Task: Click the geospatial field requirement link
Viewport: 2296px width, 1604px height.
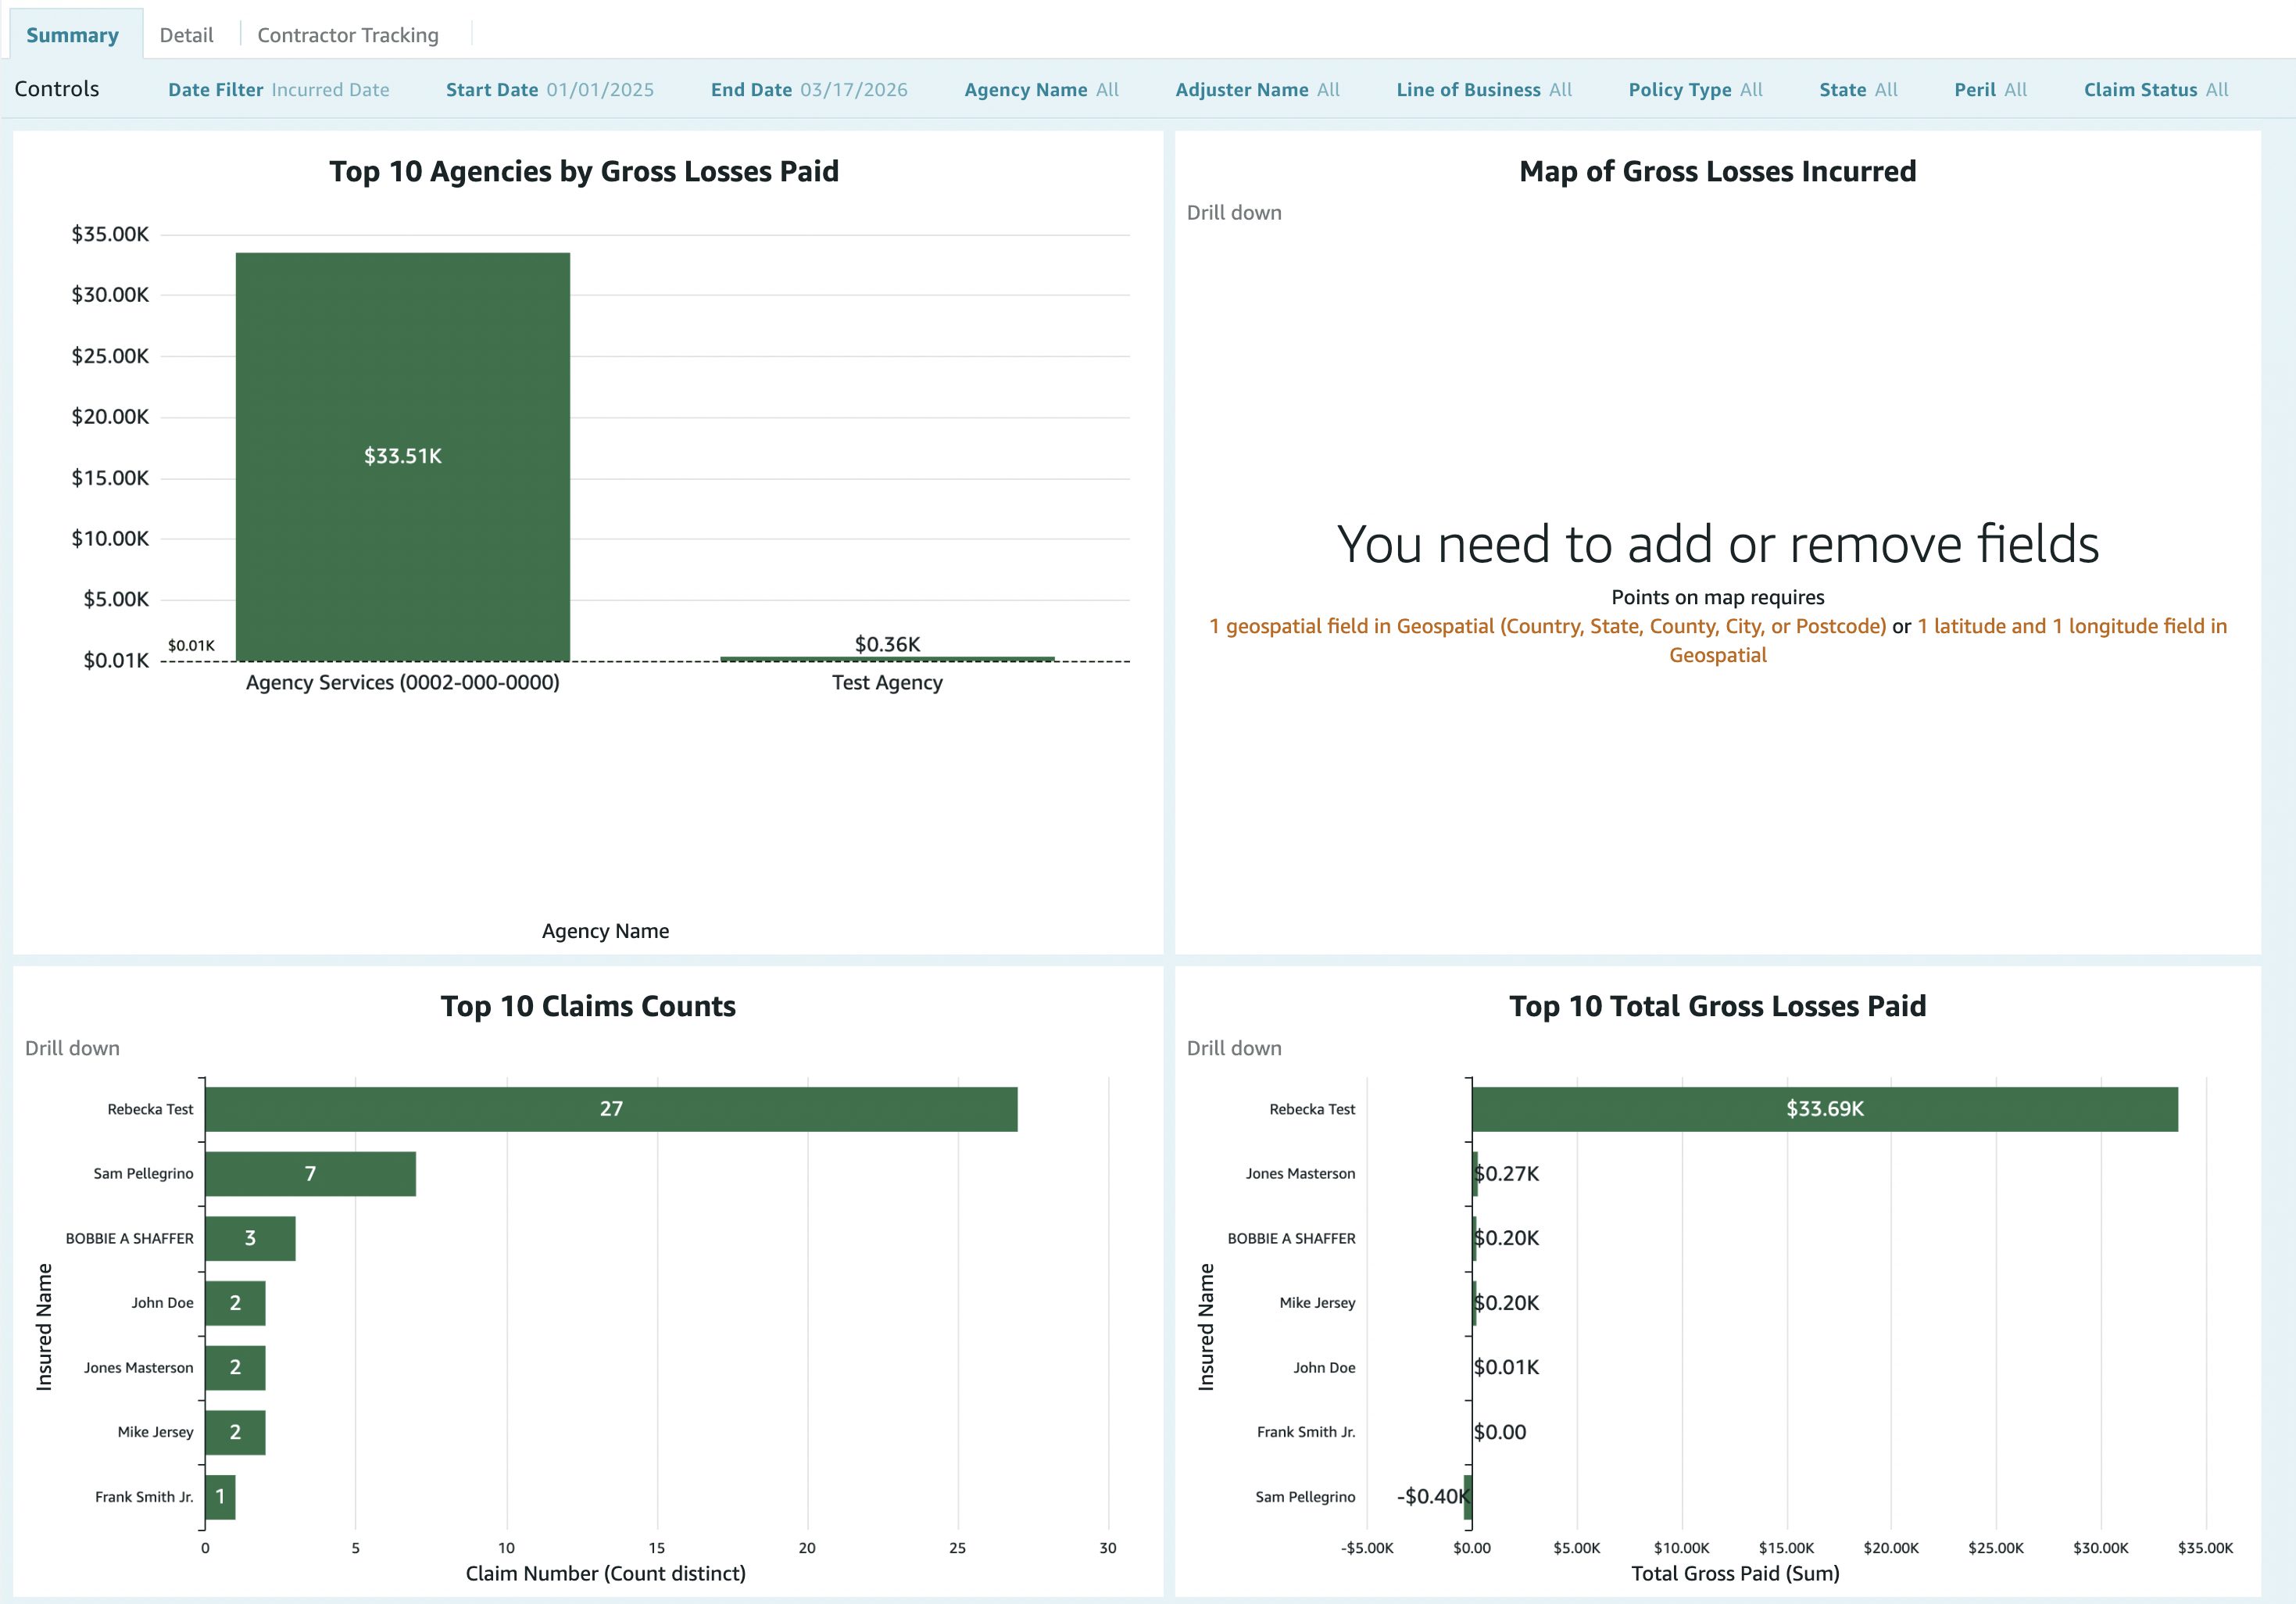Action: click(x=1547, y=626)
